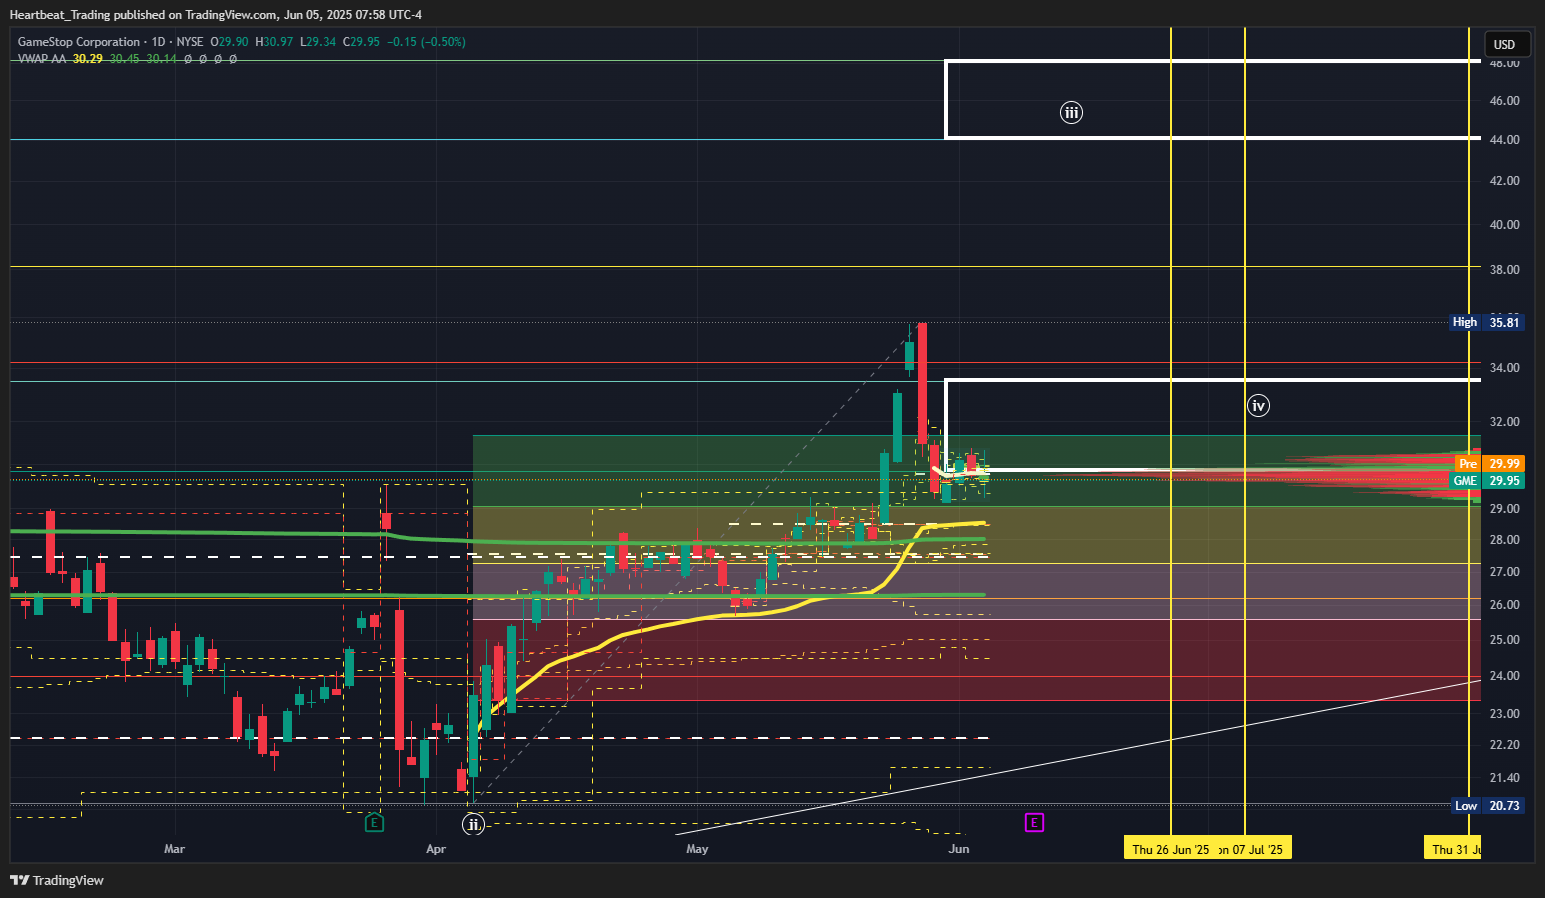Image resolution: width=1545 pixels, height=898 pixels.
Task: Click the 40.00 price axis label
Action: [1504, 225]
